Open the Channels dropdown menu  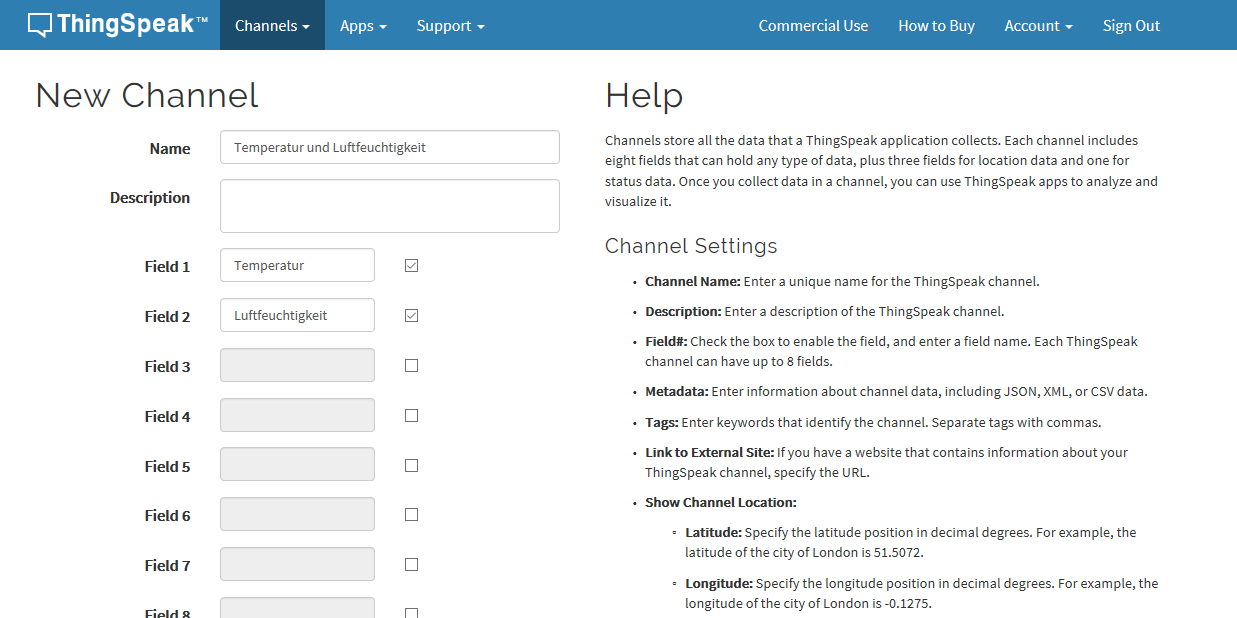click(272, 26)
